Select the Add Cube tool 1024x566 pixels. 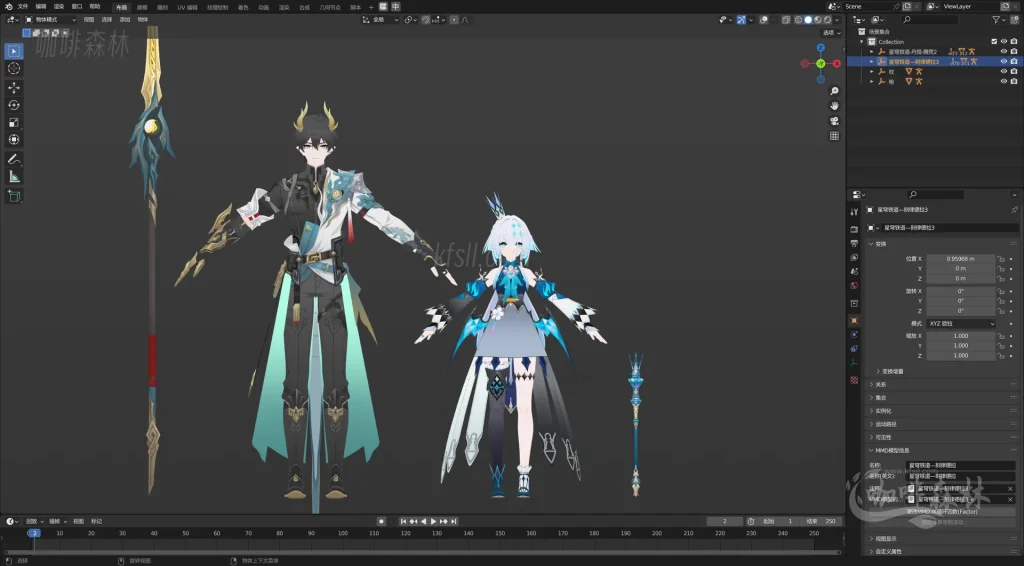pos(14,196)
